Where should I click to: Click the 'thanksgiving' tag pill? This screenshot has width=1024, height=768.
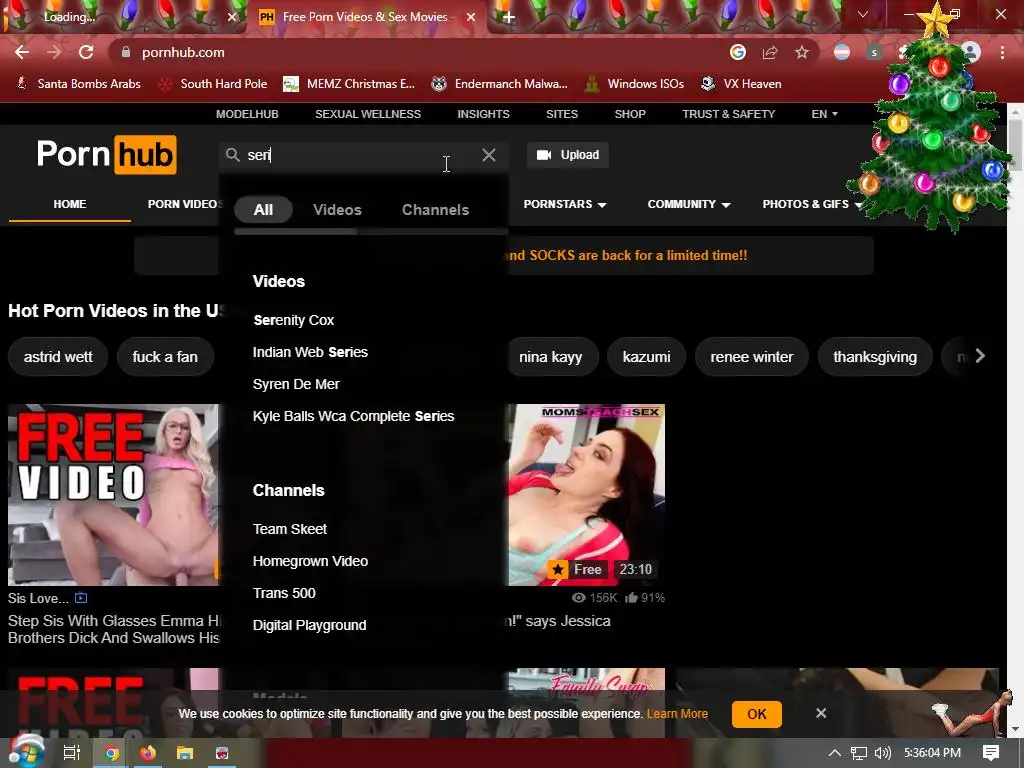pyautogui.click(x=875, y=357)
